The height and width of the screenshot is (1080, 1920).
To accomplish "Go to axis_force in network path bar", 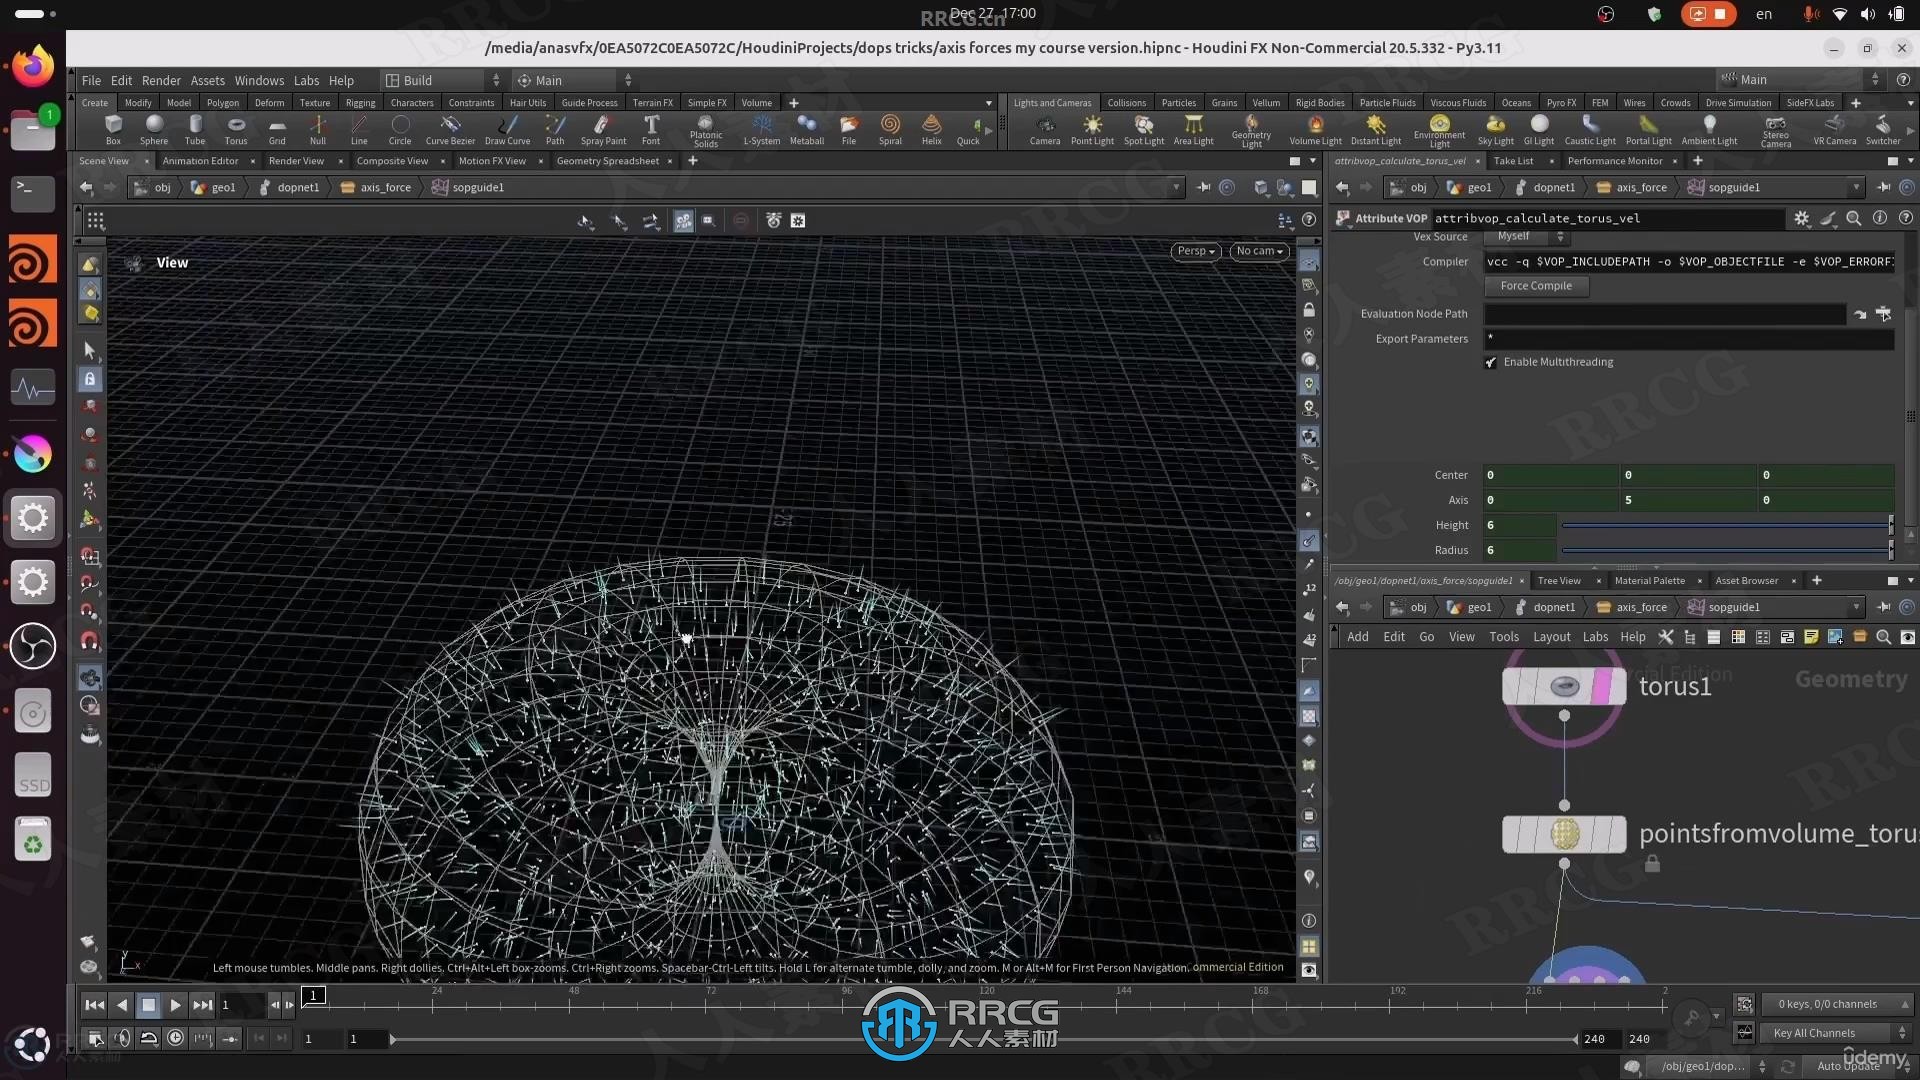I will click(1632, 607).
